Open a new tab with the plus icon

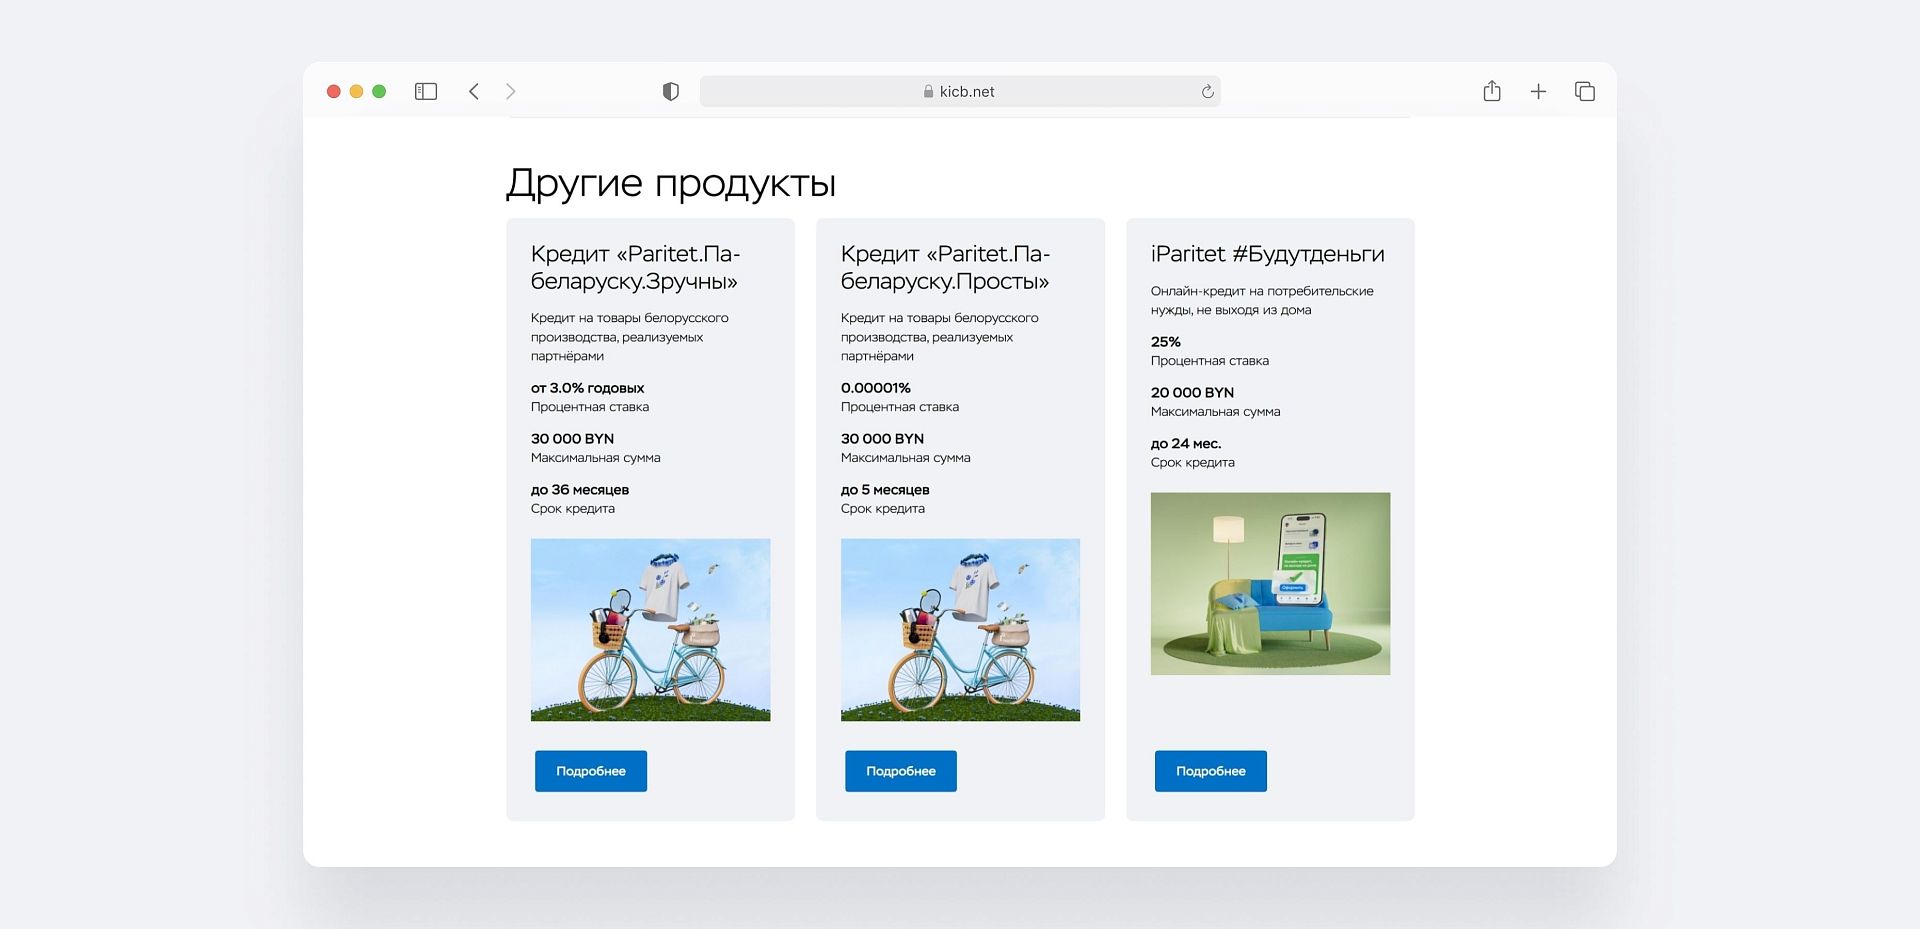(x=1538, y=91)
